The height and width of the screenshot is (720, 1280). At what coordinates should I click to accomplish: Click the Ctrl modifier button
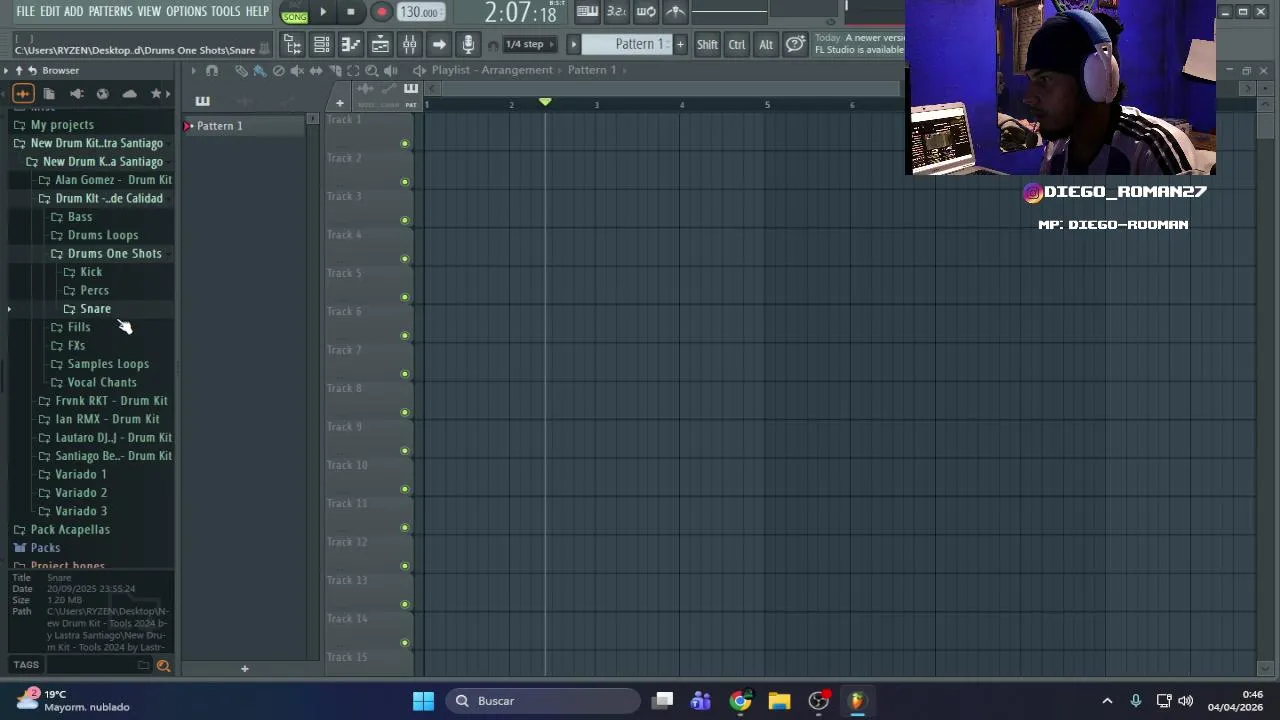(737, 44)
